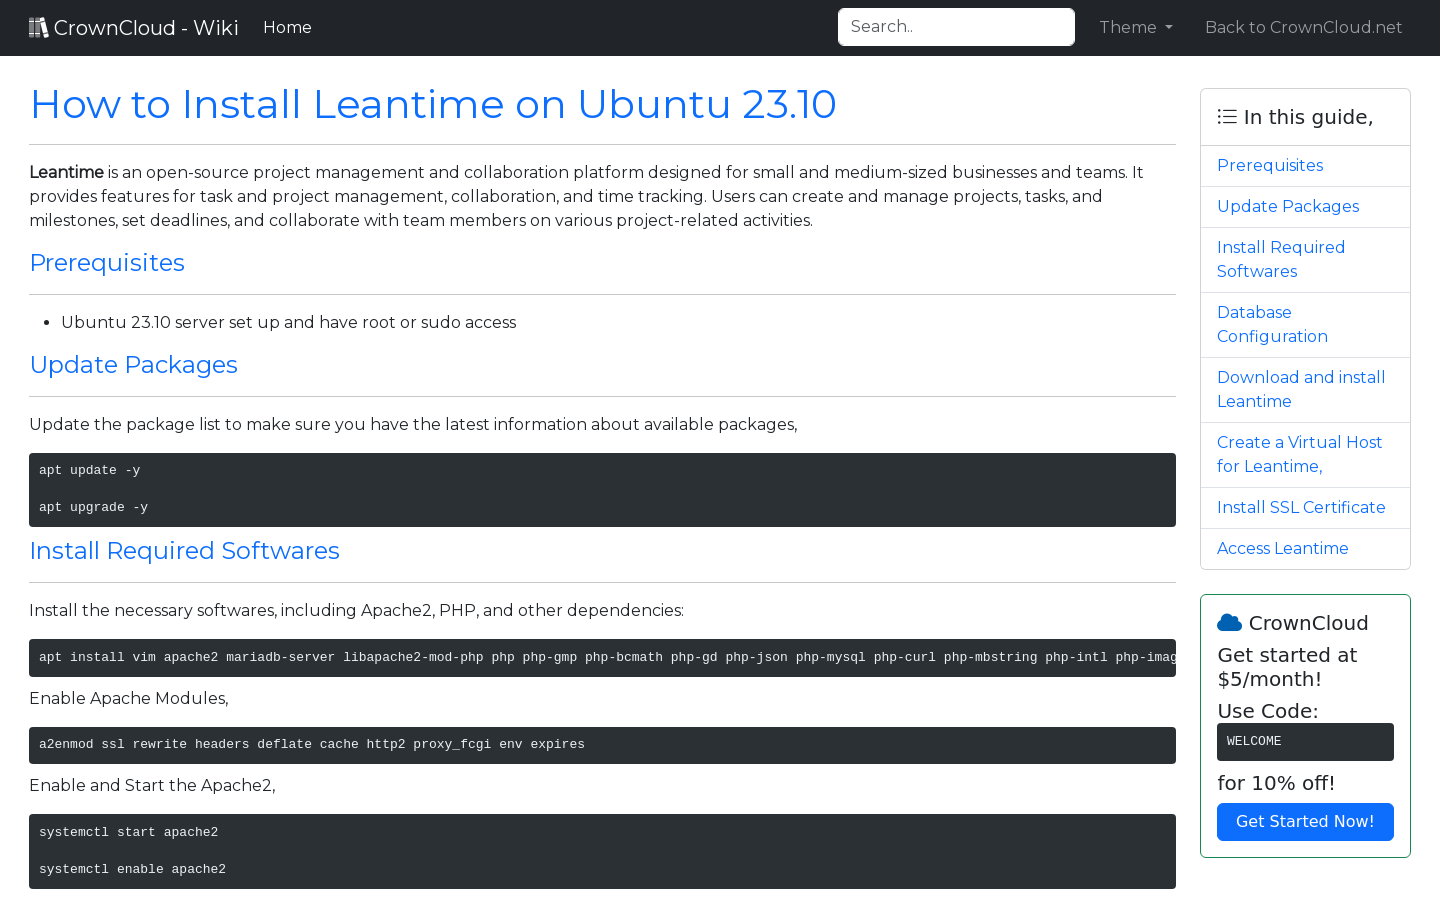Jump to Download and install Leantime section

coord(1301,389)
